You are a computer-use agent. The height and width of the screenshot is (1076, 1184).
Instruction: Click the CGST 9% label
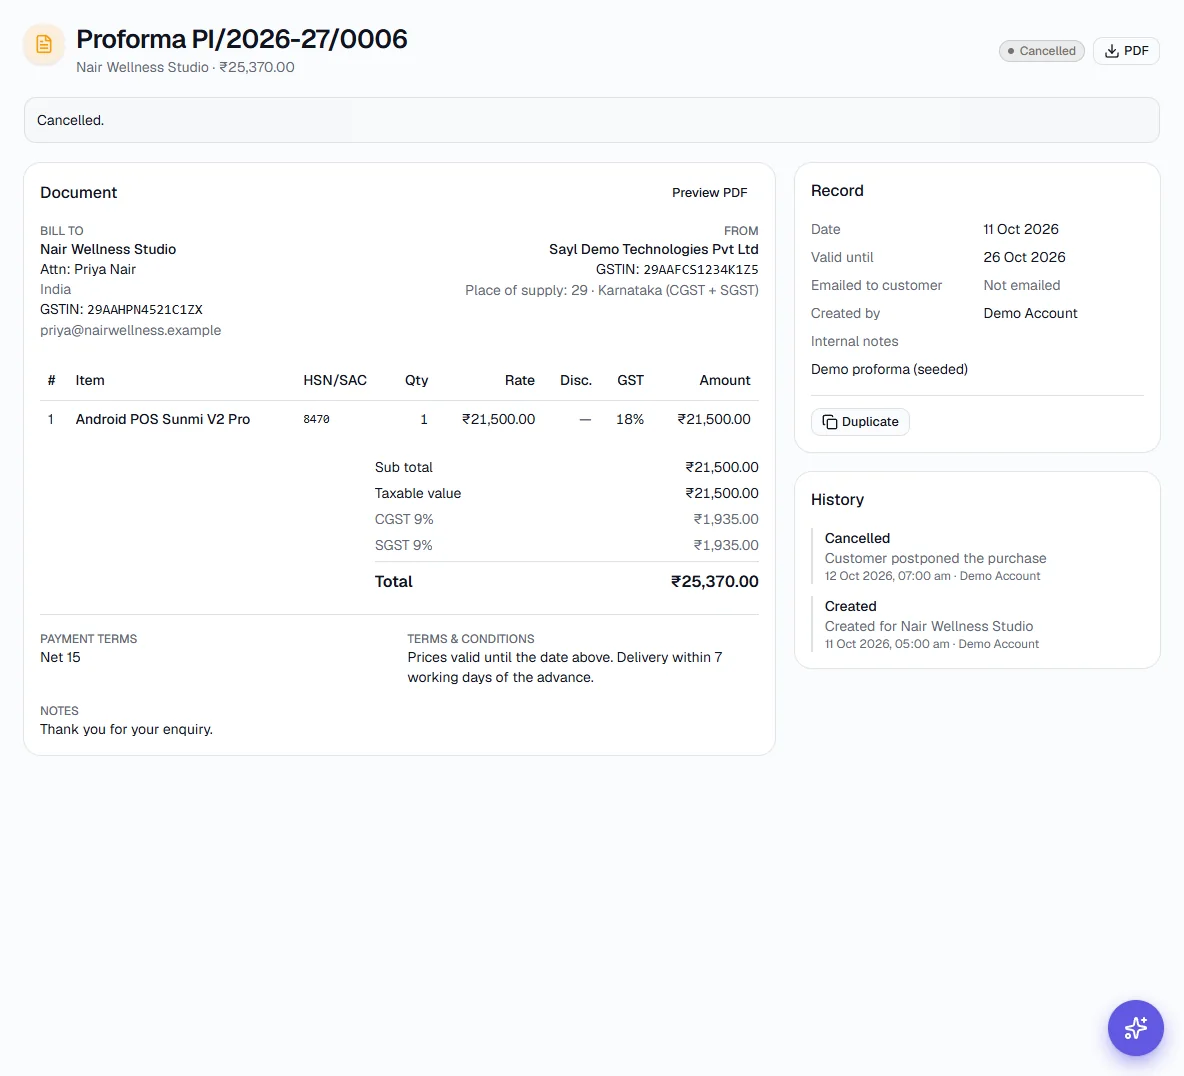click(404, 520)
